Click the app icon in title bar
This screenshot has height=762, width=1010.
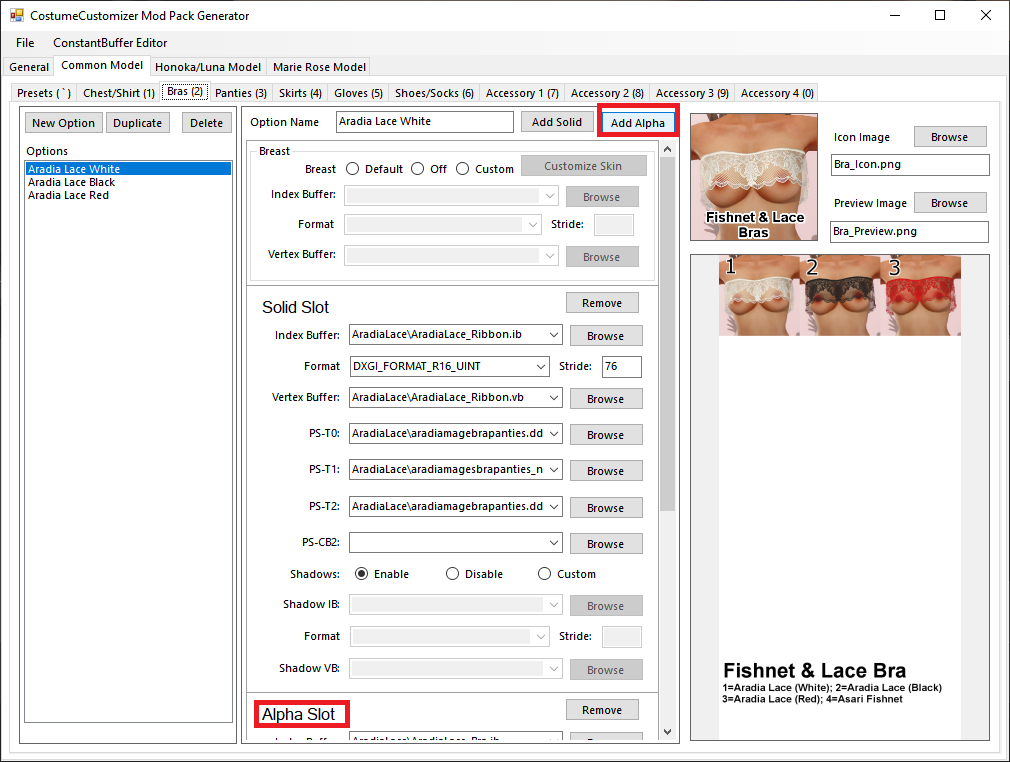pyautogui.click(x=16, y=15)
